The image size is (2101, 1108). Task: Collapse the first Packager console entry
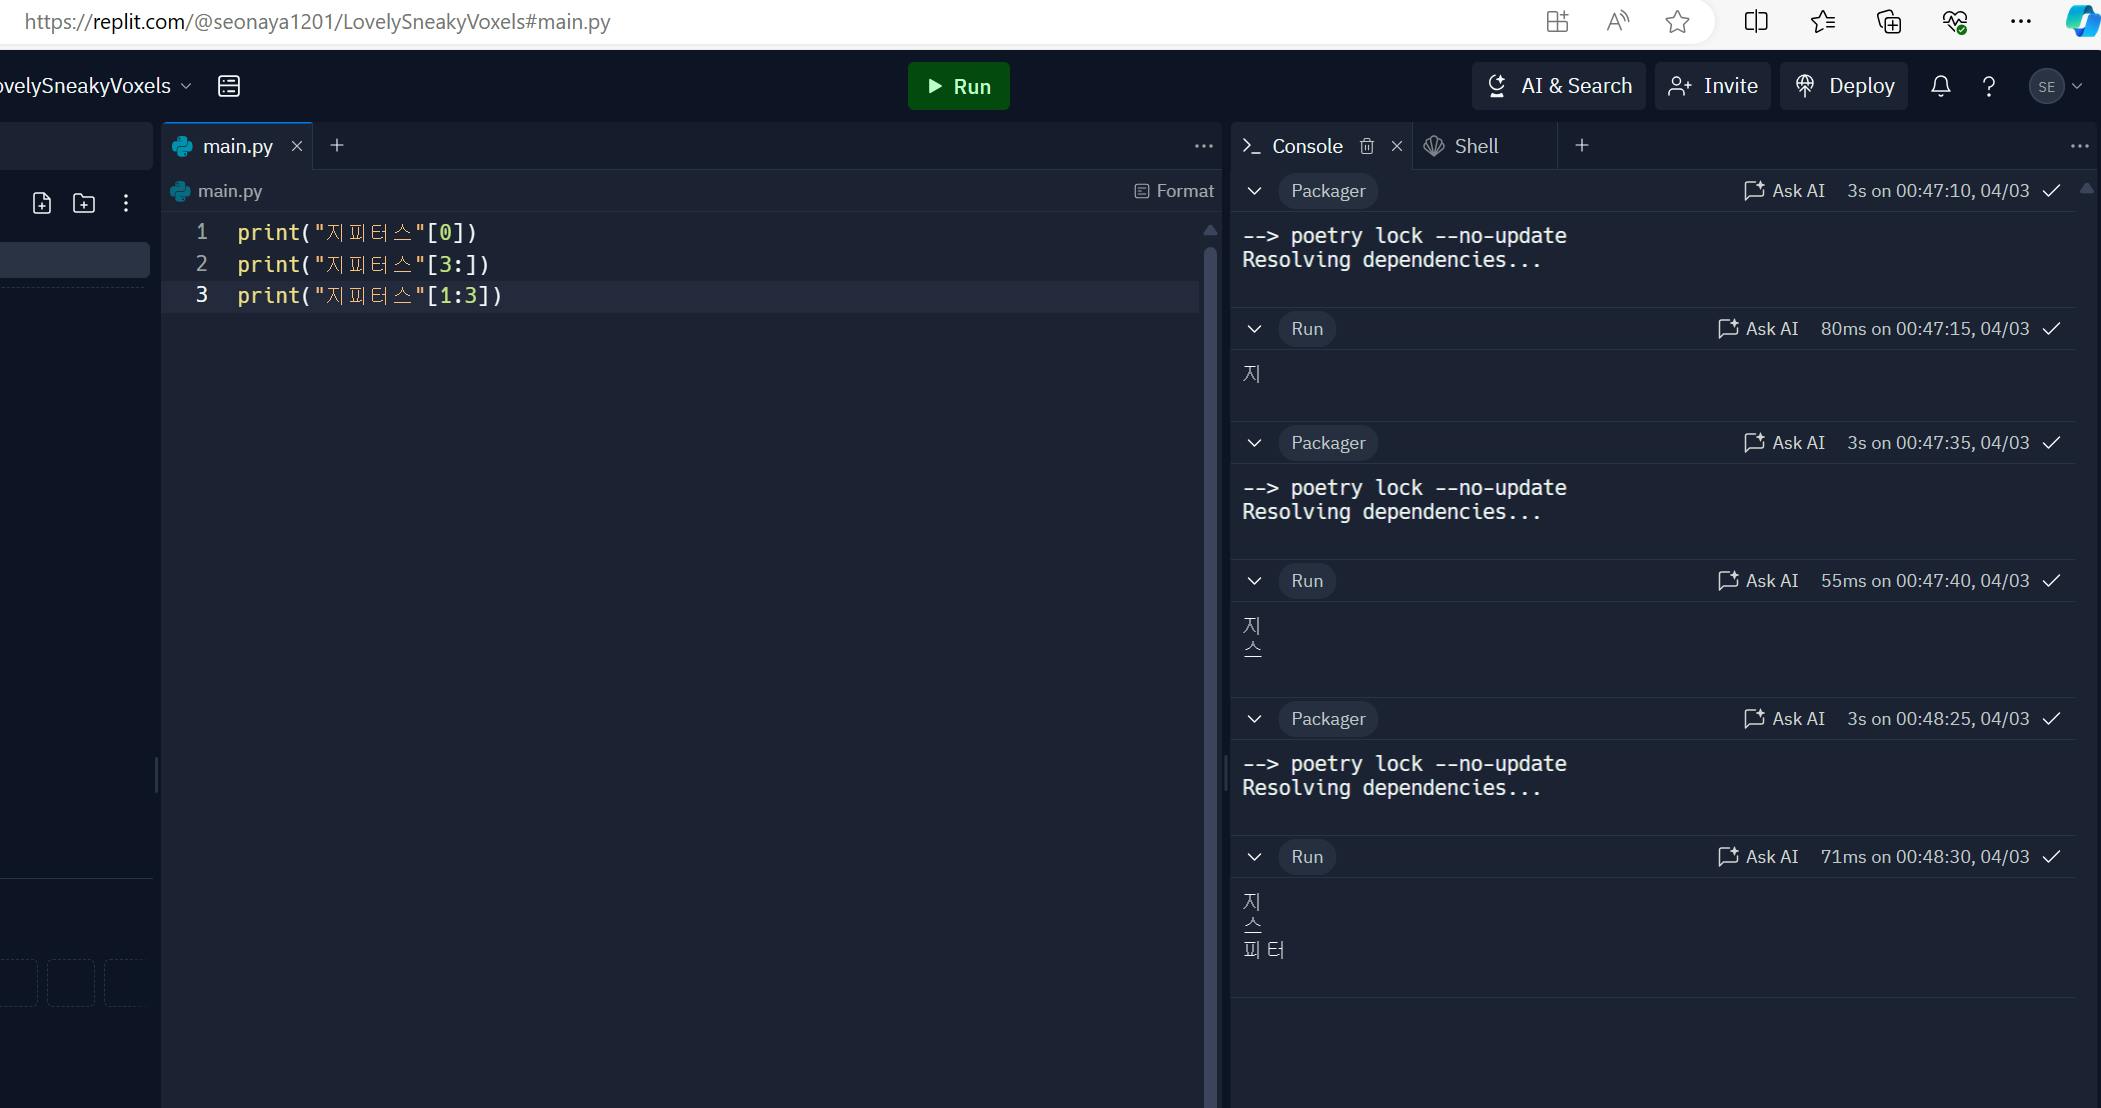pos(1254,191)
